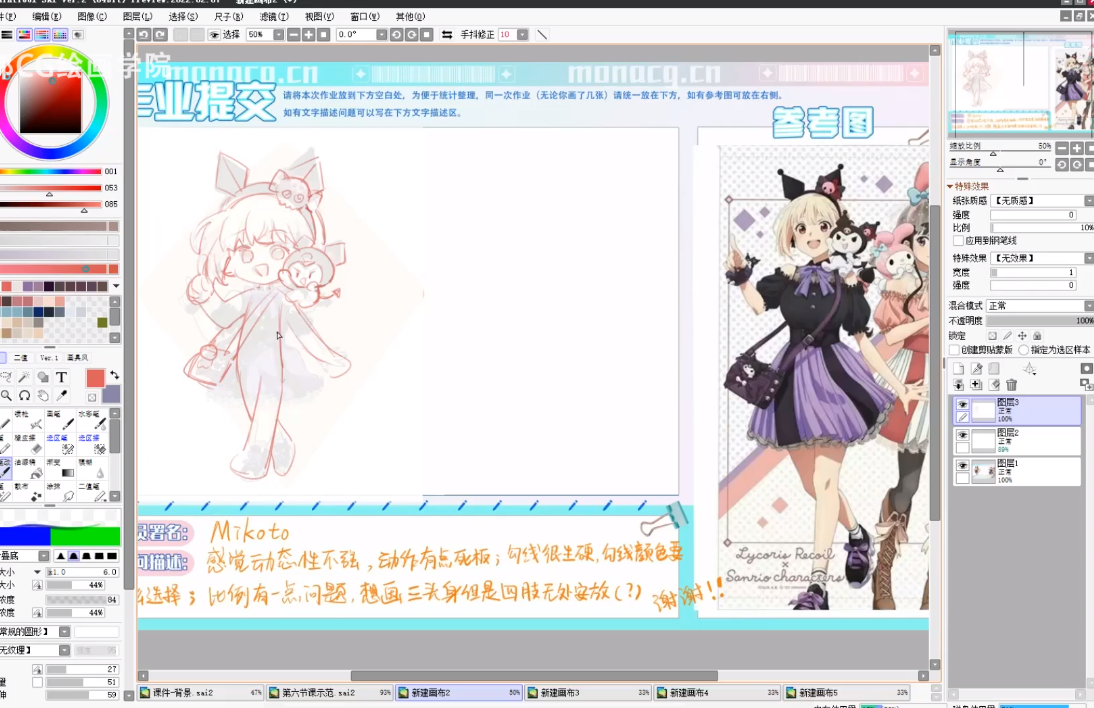
Task: Click the straight line drawing mode icon
Action: tap(541, 34)
